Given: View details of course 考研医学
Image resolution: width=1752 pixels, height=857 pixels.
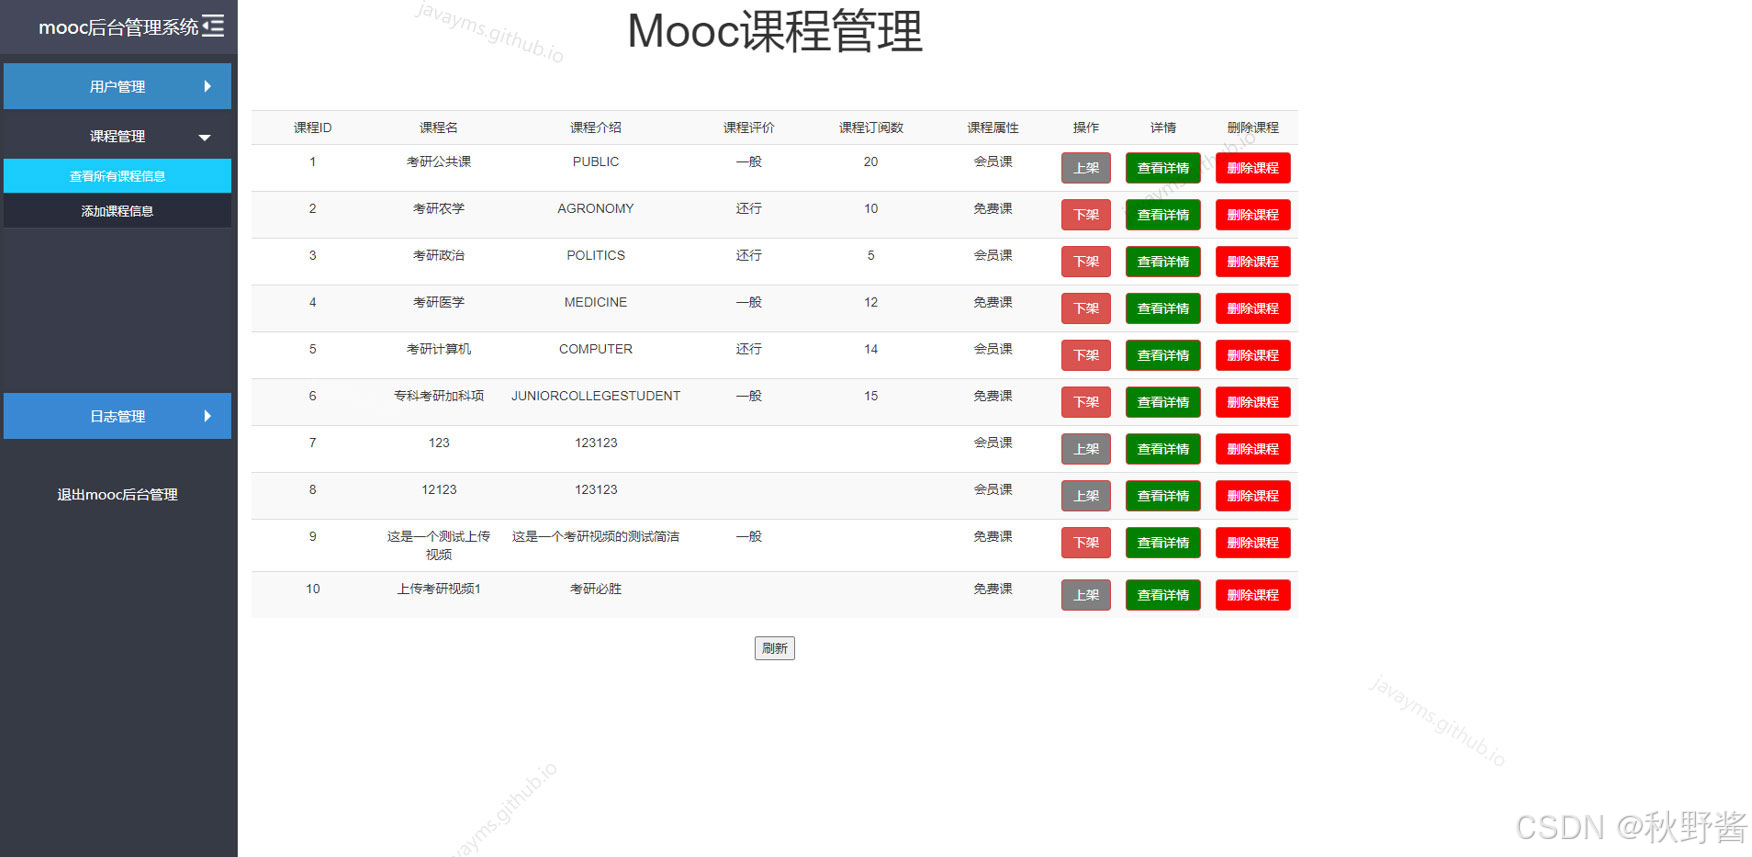Looking at the screenshot, I should coord(1163,308).
